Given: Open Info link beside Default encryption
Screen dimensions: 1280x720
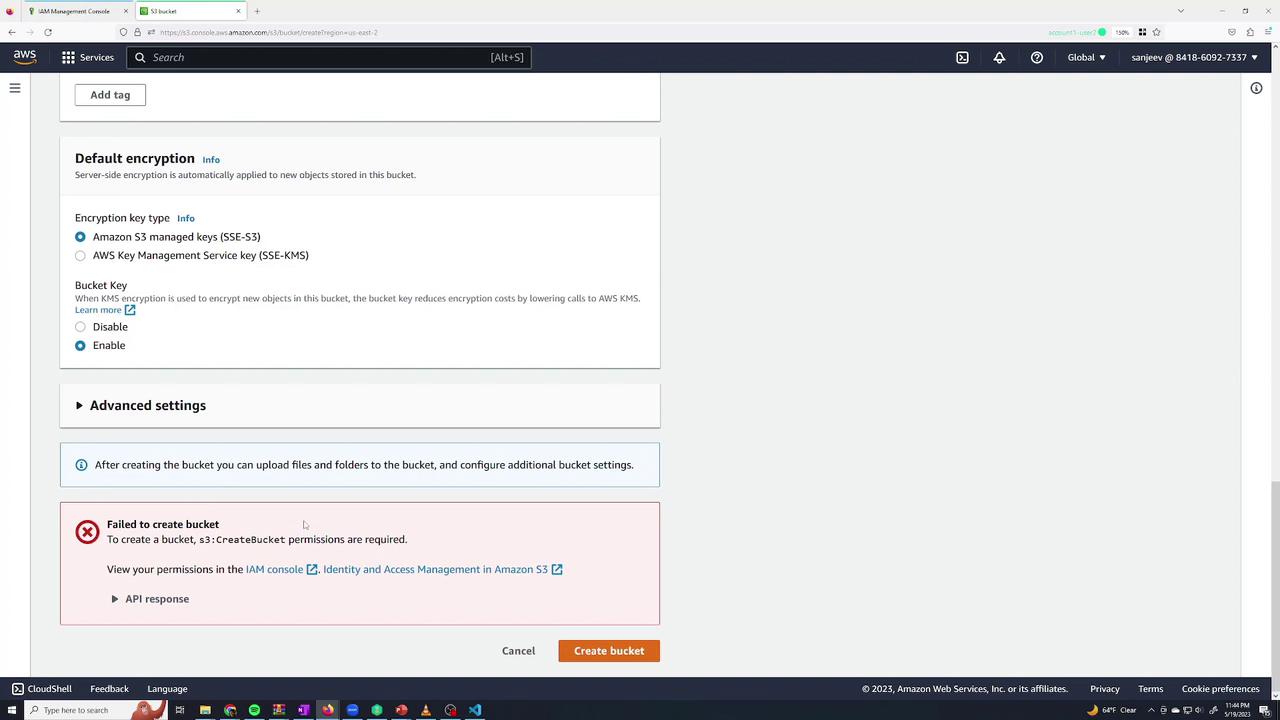Looking at the screenshot, I should (211, 160).
